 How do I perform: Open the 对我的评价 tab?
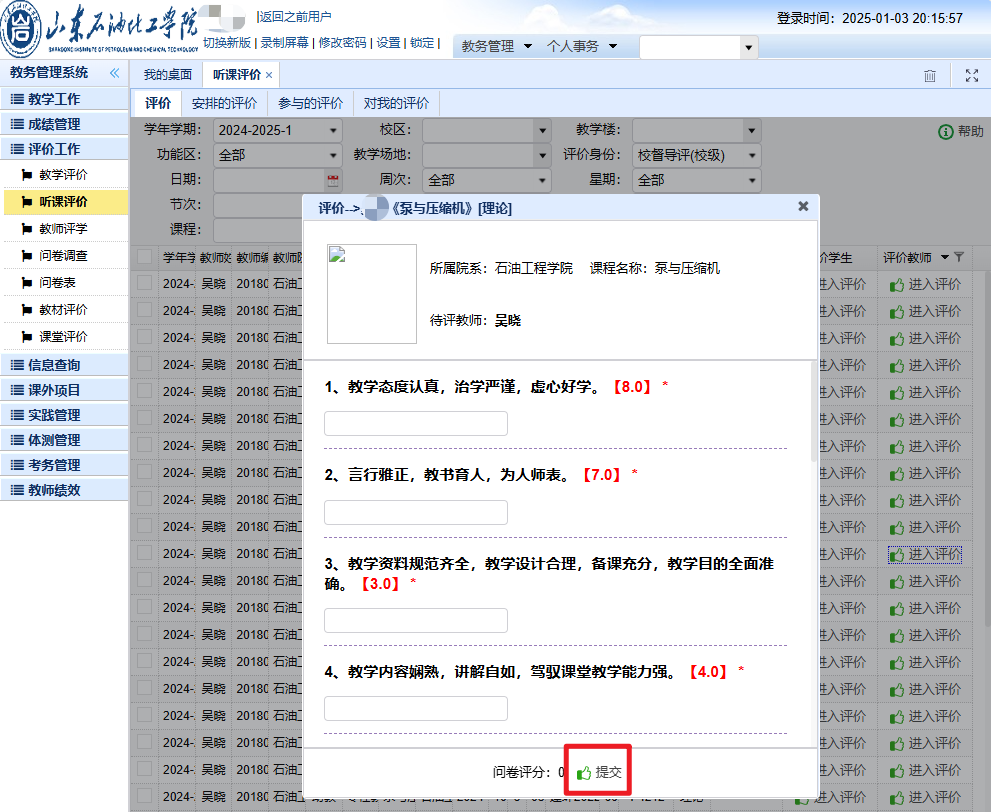click(x=396, y=103)
